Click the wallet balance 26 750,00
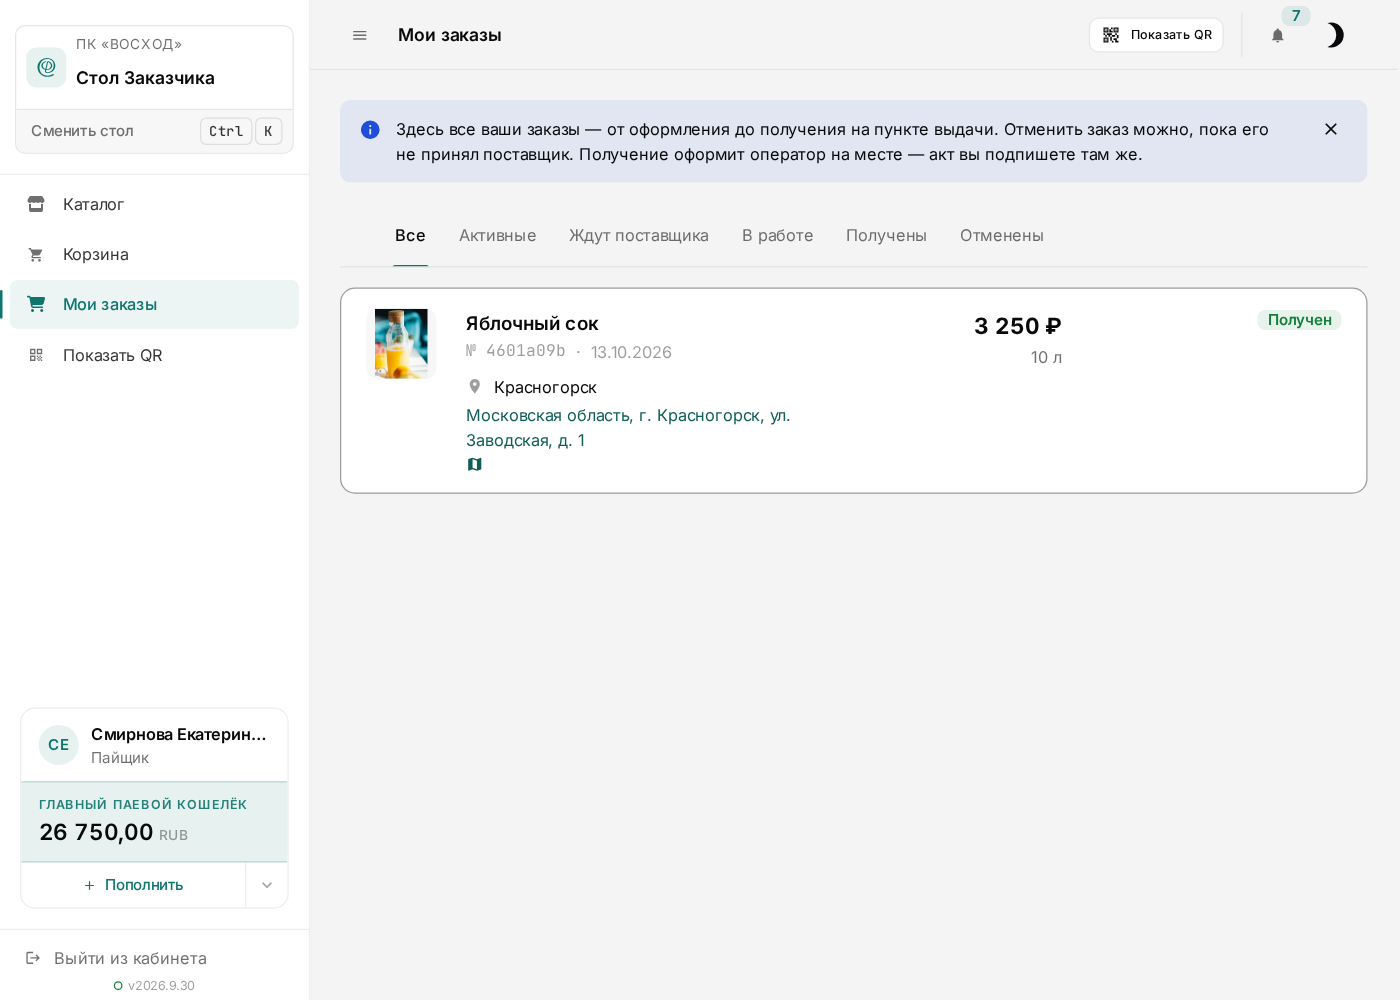The width and height of the screenshot is (1400, 1000). pos(96,832)
